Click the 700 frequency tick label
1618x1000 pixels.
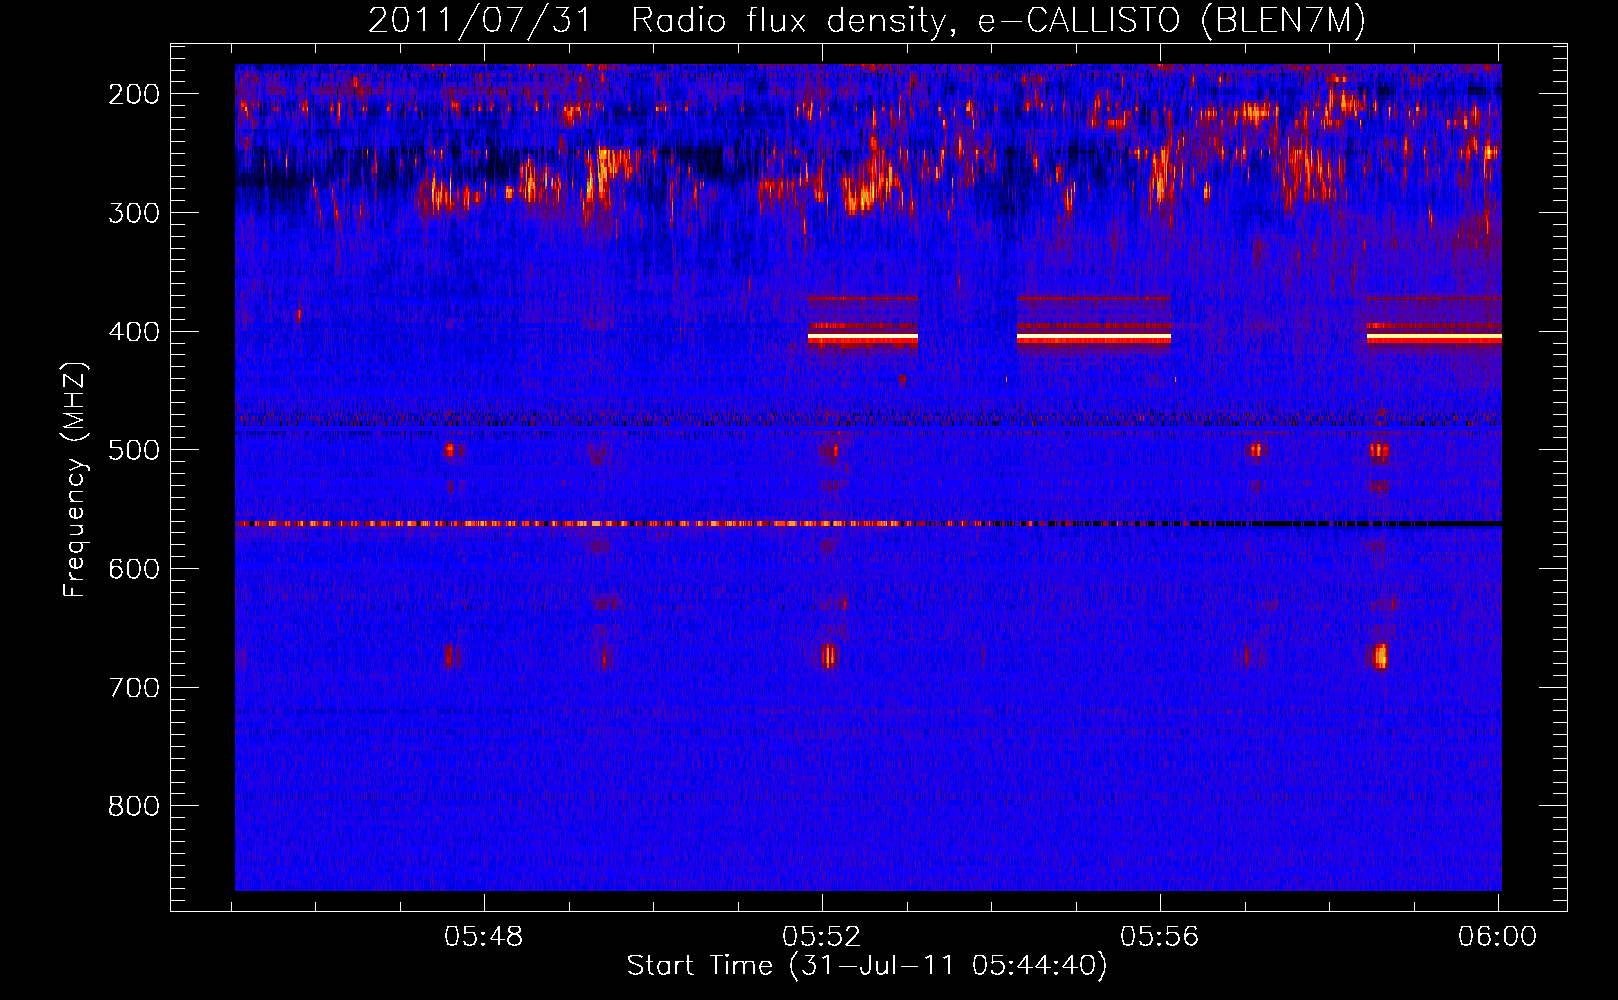(134, 688)
